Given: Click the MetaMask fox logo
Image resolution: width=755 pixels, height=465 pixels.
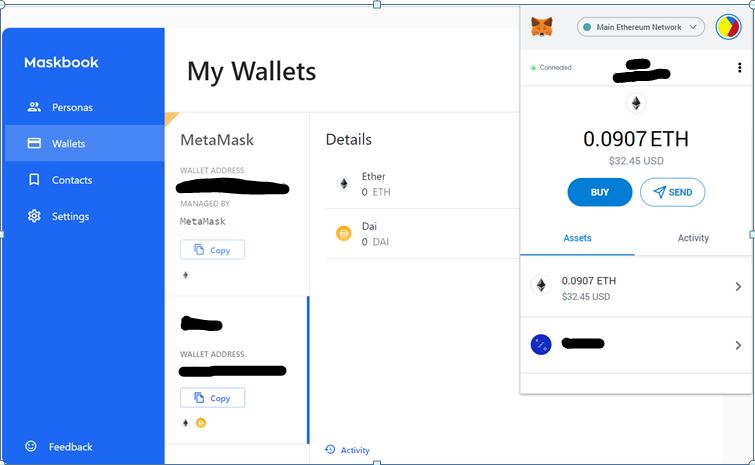Looking at the screenshot, I should click(542, 27).
